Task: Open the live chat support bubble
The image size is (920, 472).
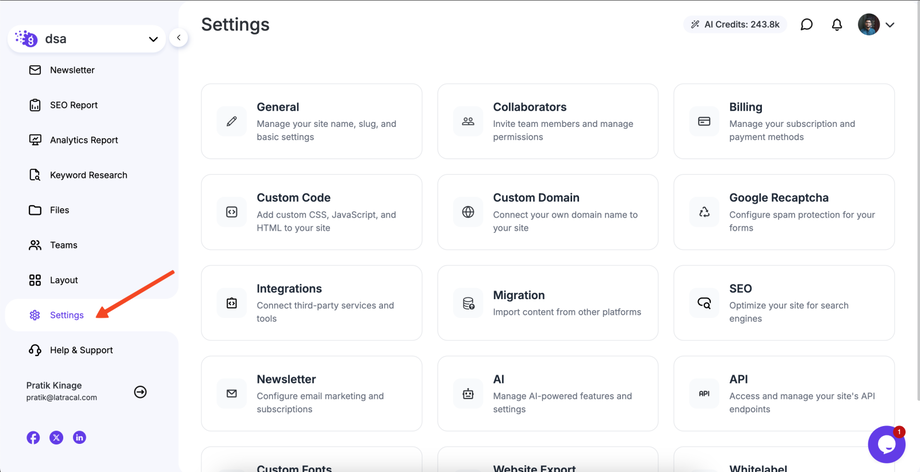Action: (x=886, y=444)
